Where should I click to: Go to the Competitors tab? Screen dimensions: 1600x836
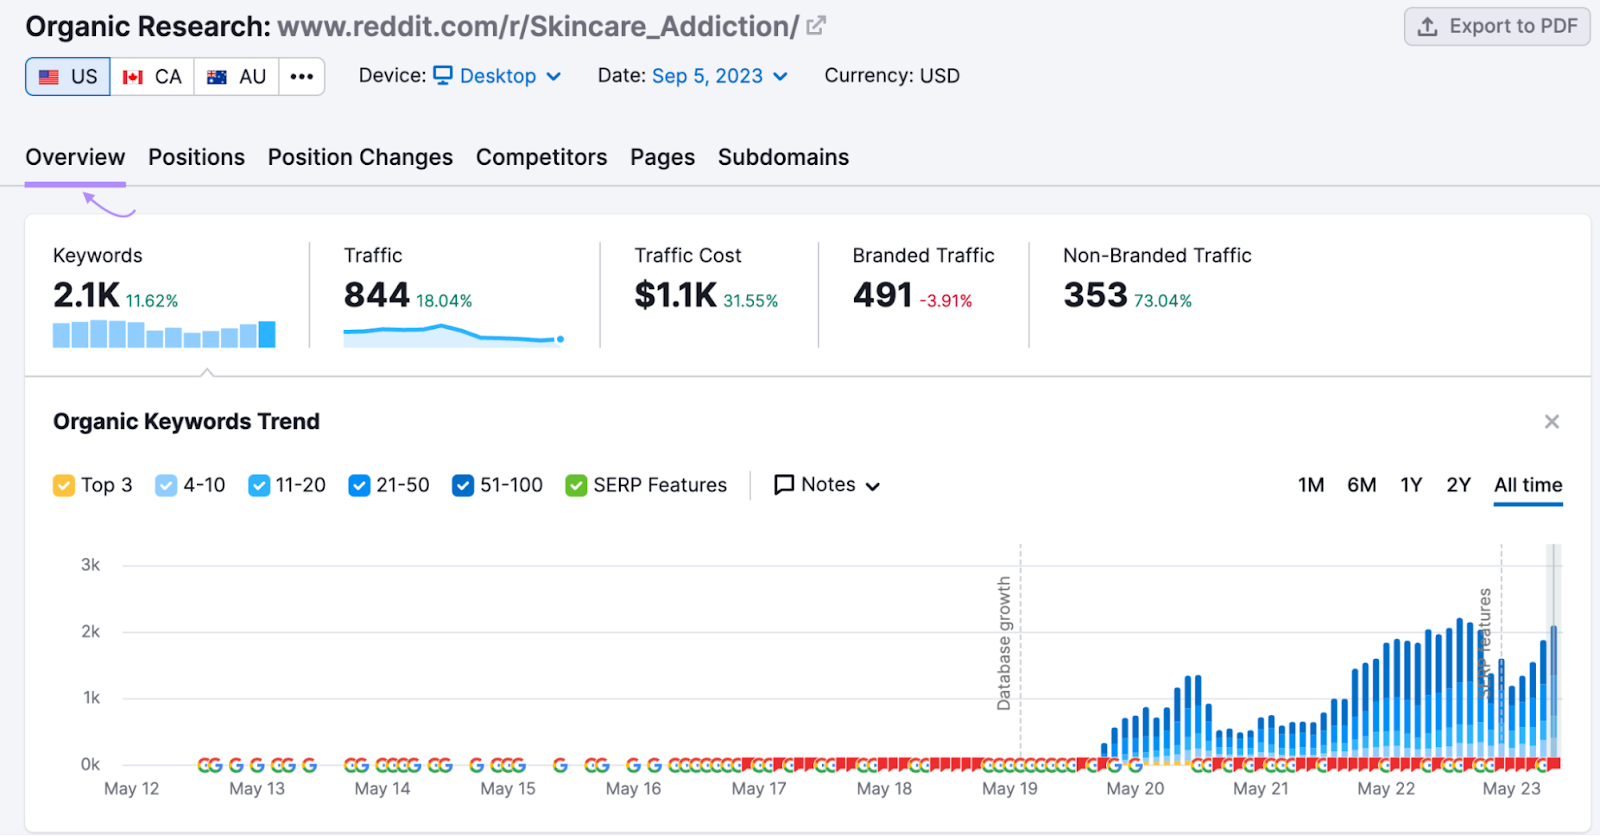point(541,157)
